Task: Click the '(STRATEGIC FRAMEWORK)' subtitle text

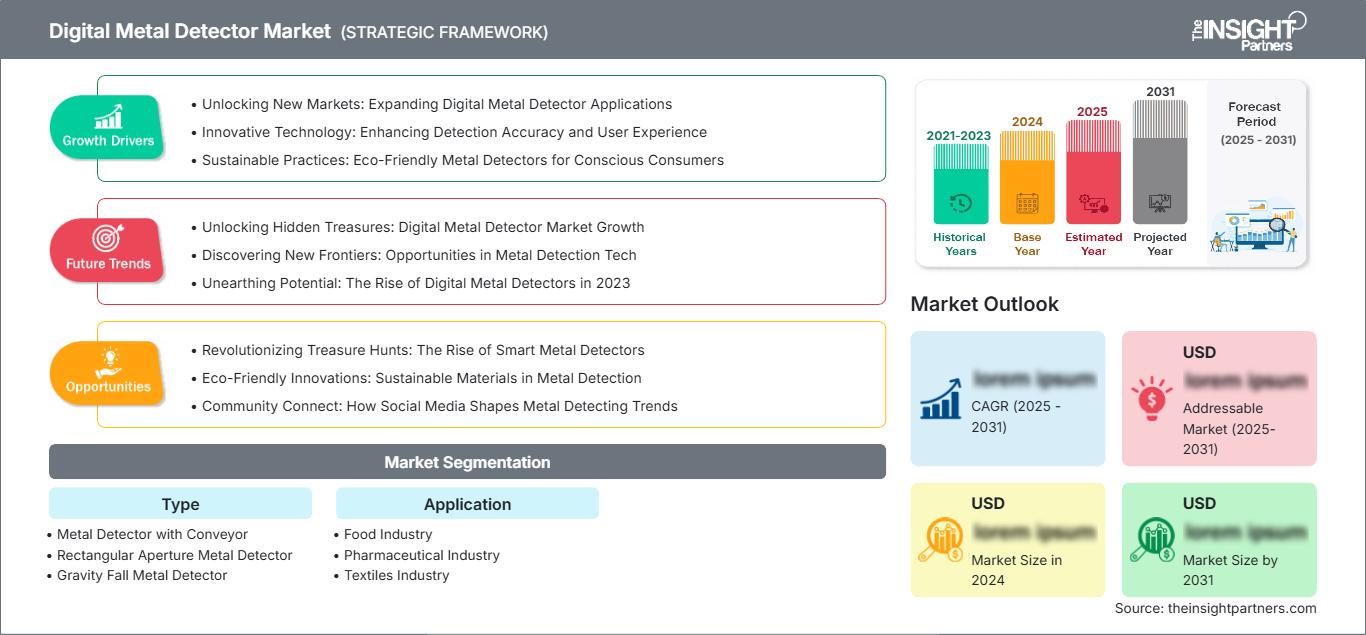Action: click(444, 32)
